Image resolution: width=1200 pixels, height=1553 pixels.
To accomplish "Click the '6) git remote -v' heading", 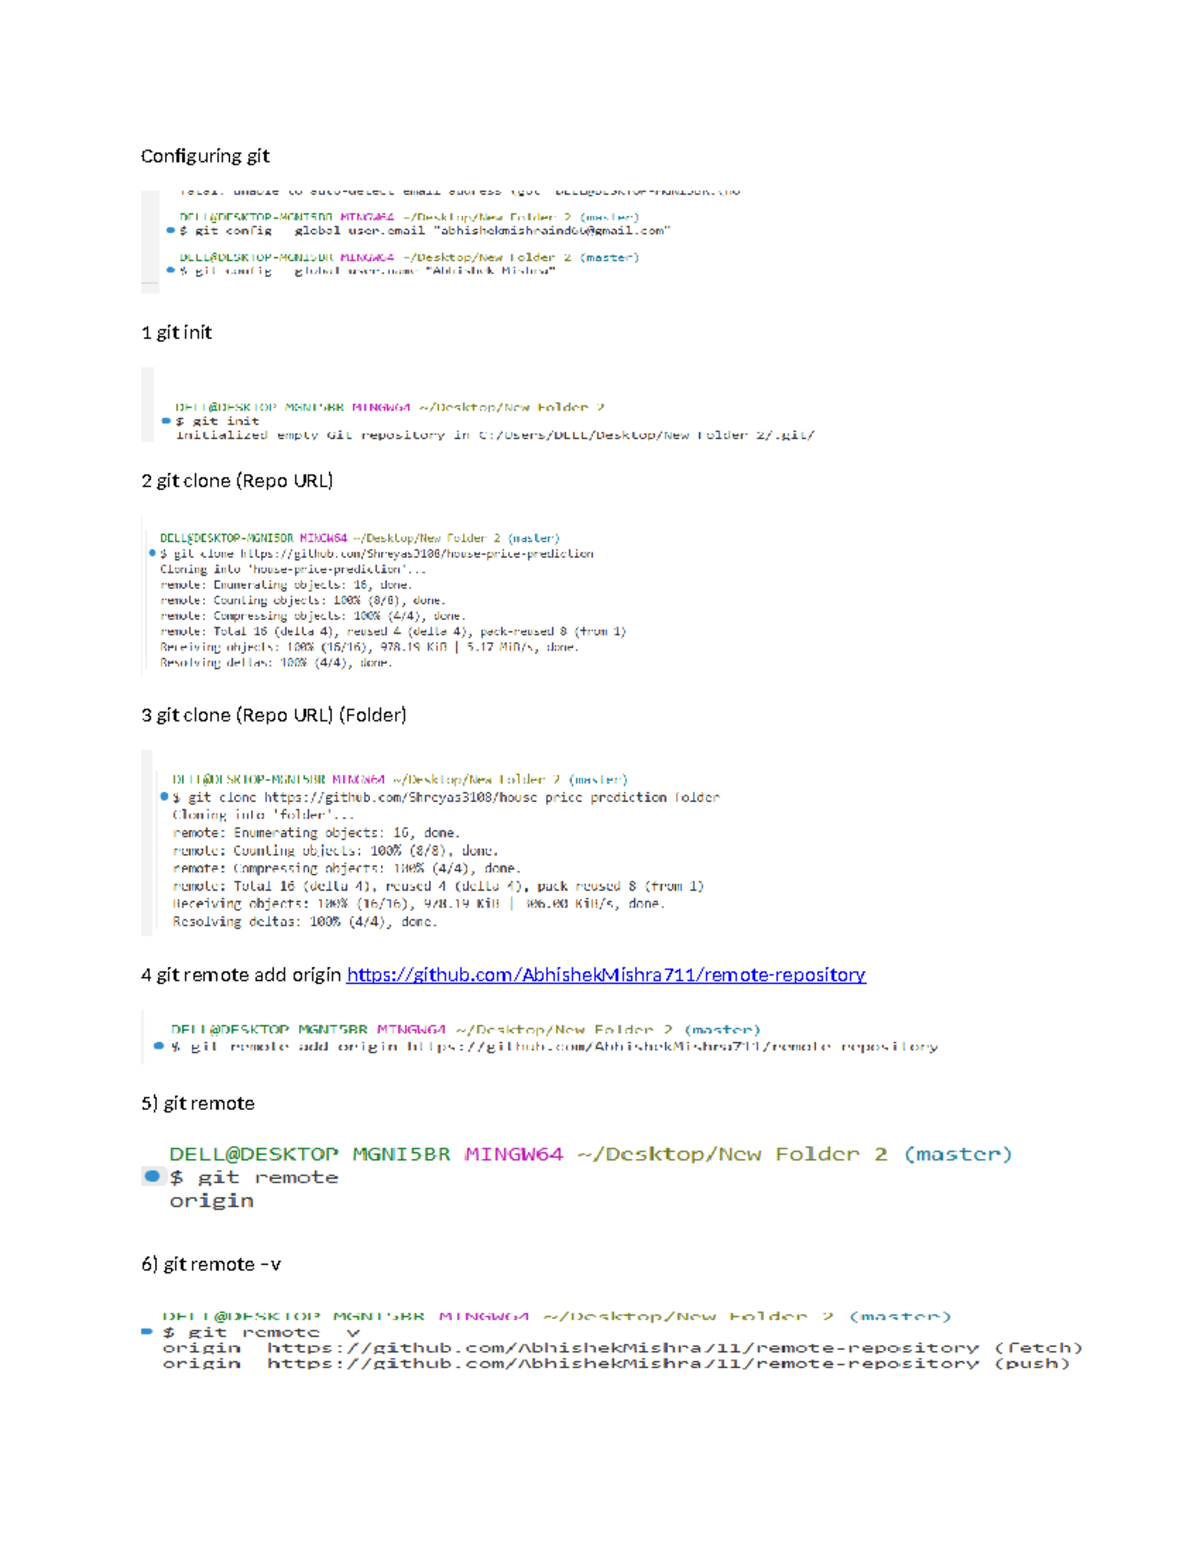I will tap(211, 1264).
